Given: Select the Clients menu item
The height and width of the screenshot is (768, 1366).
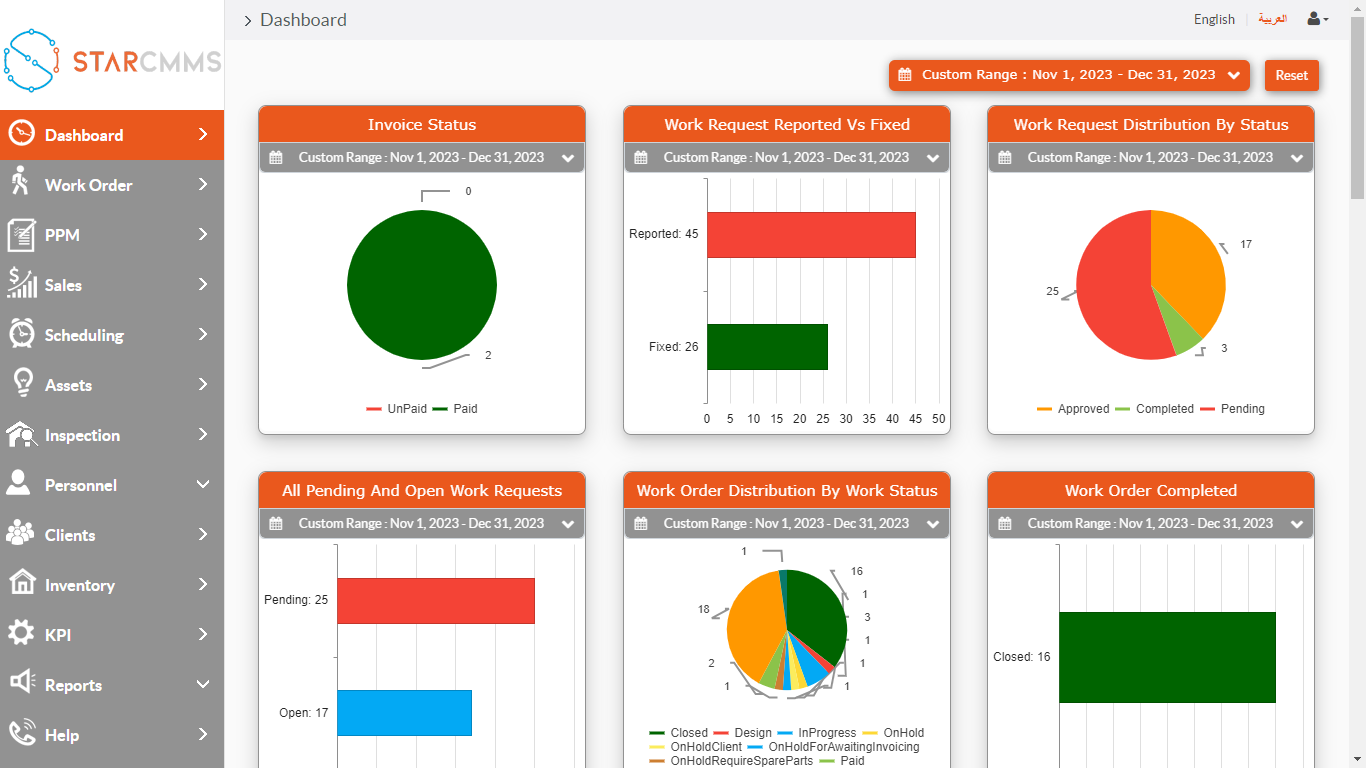Looking at the screenshot, I should [70, 535].
